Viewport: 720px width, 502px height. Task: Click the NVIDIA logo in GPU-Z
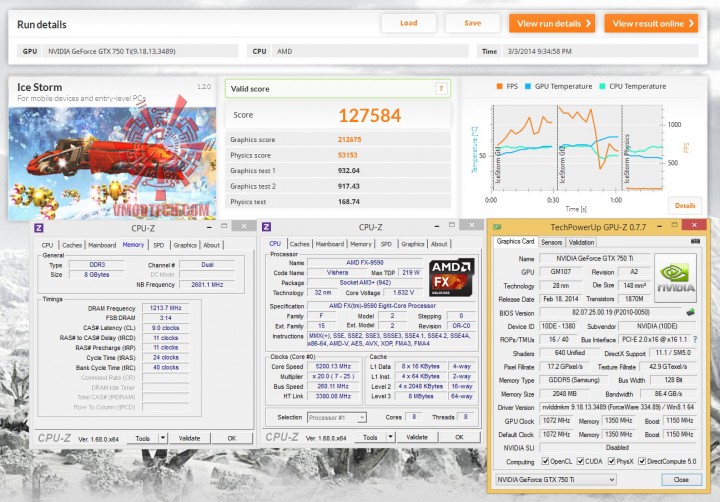tap(675, 278)
